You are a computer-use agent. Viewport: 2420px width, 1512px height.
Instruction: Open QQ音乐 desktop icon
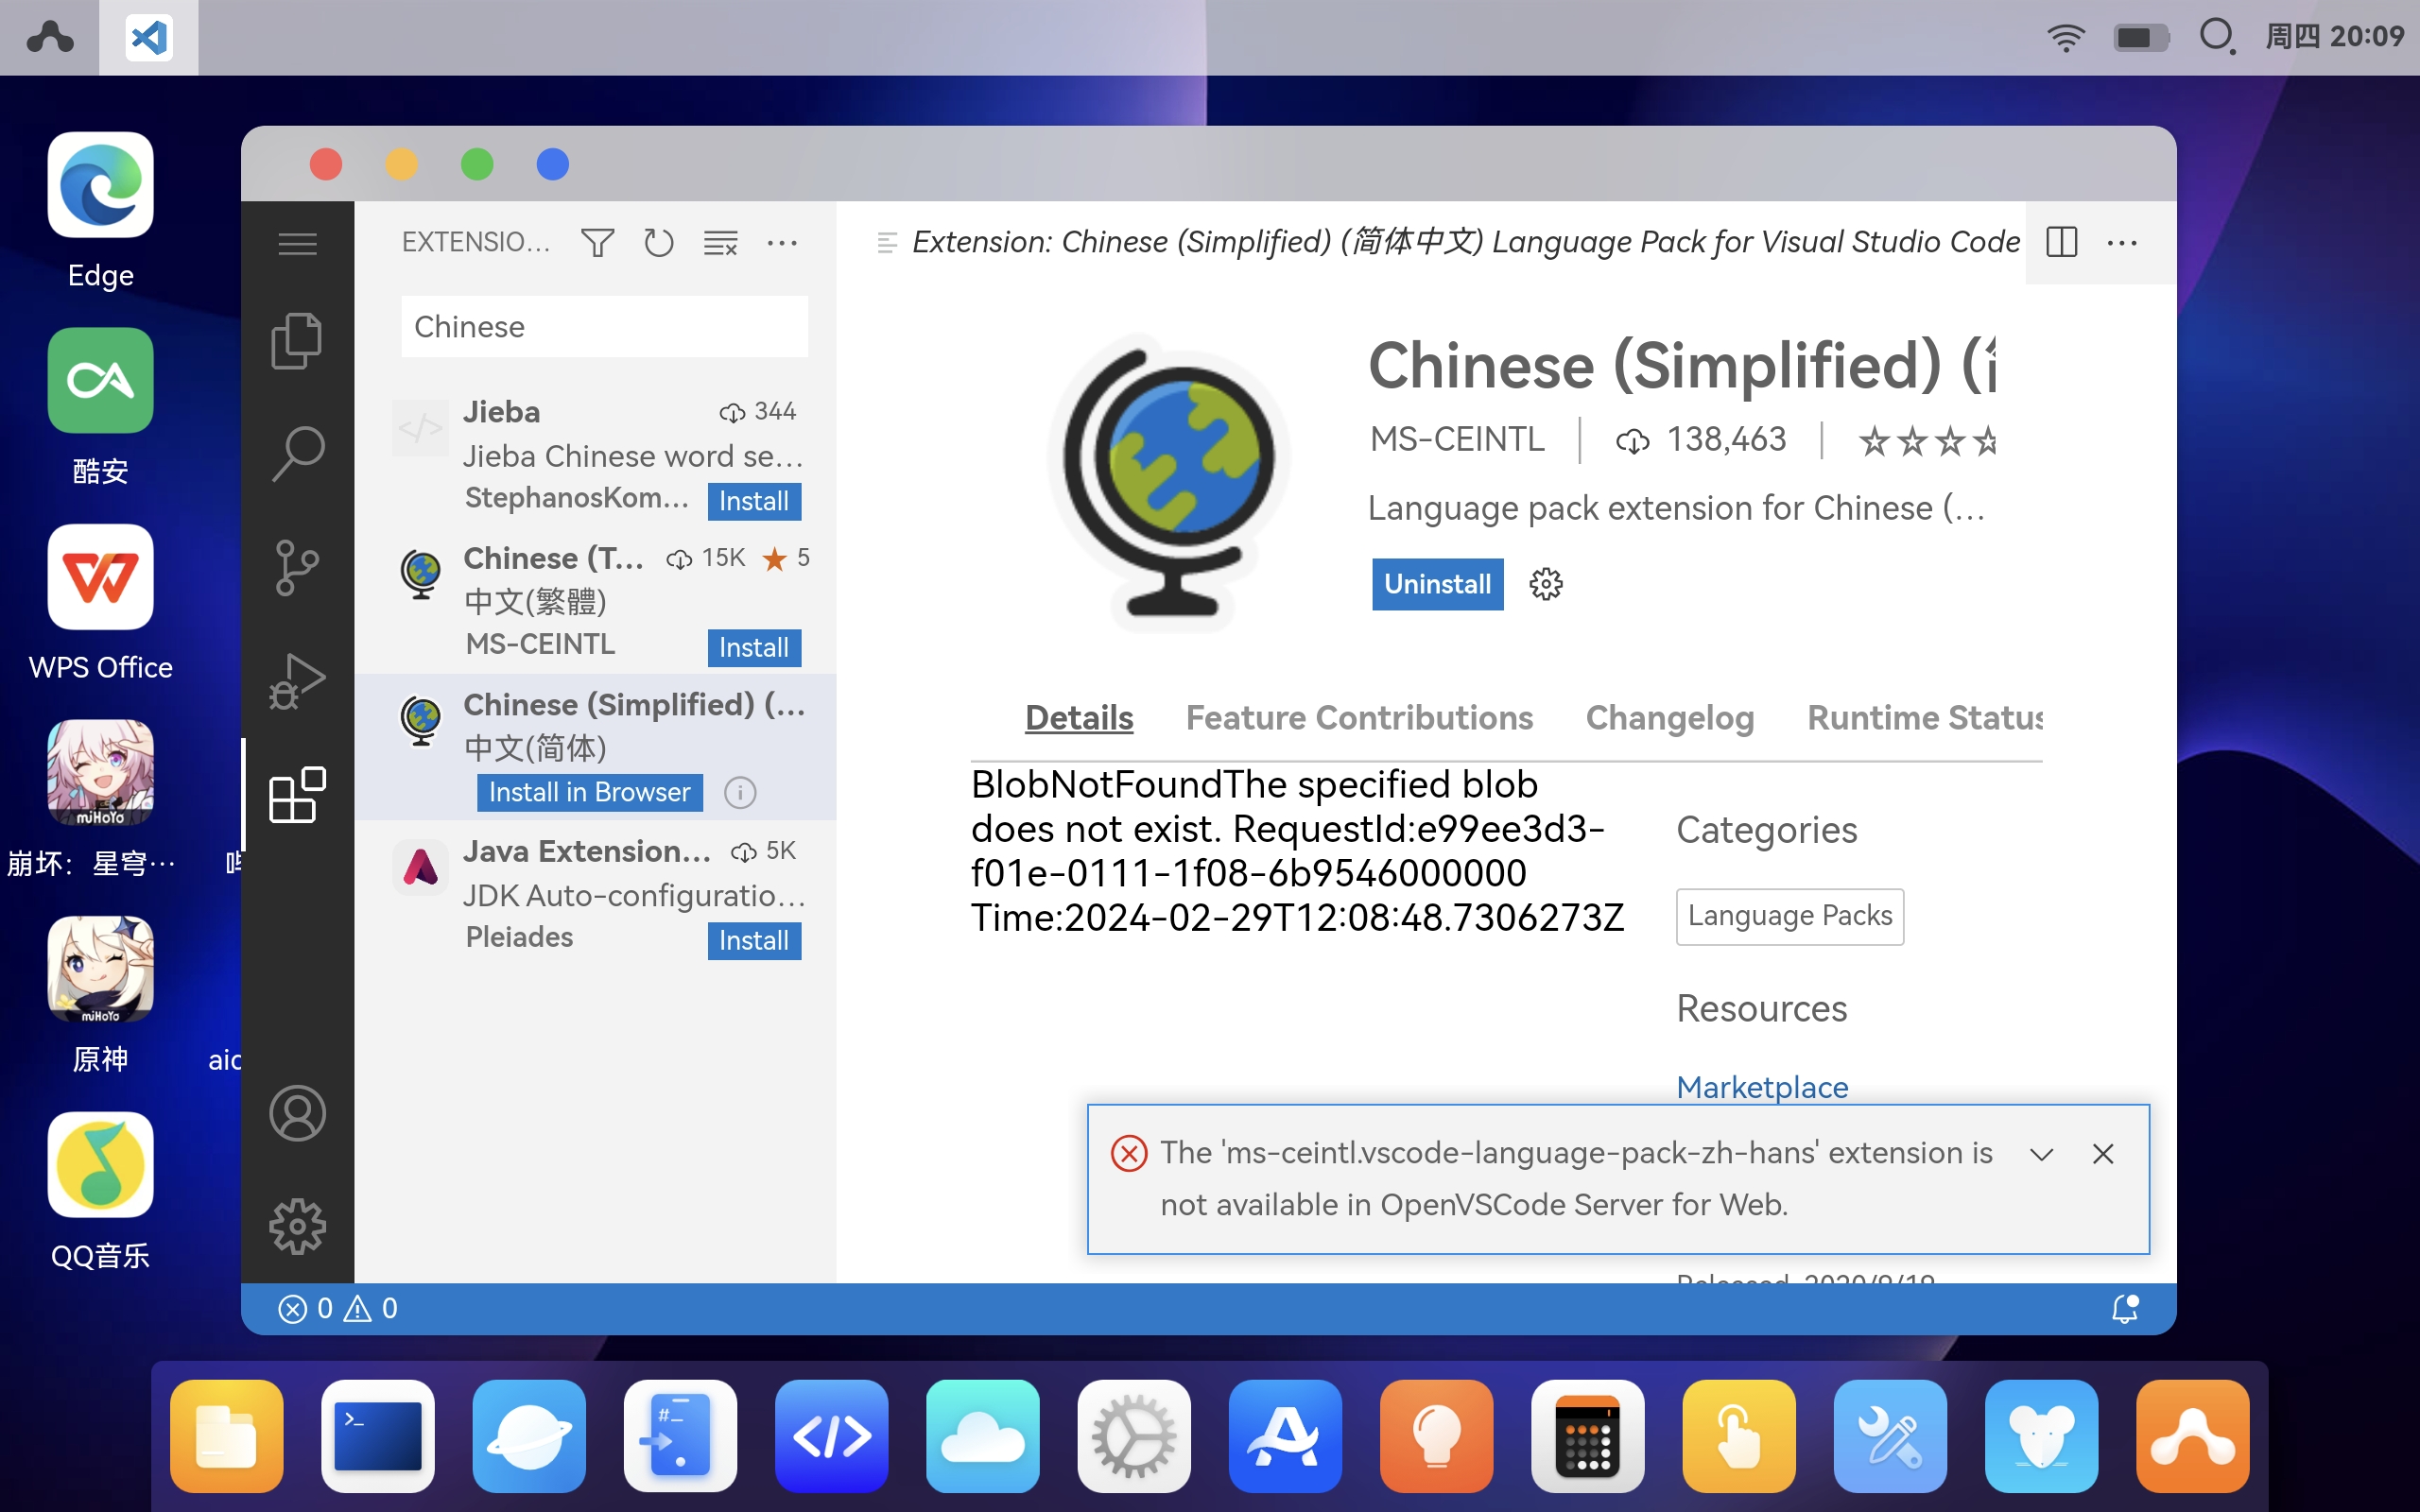point(100,1166)
